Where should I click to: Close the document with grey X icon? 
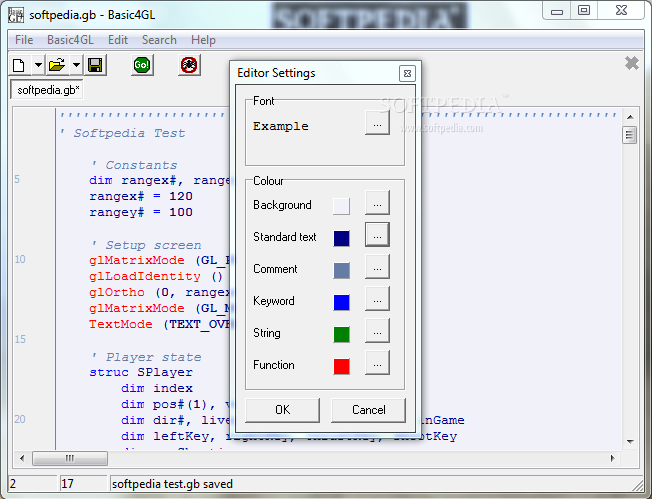coord(632,63)
